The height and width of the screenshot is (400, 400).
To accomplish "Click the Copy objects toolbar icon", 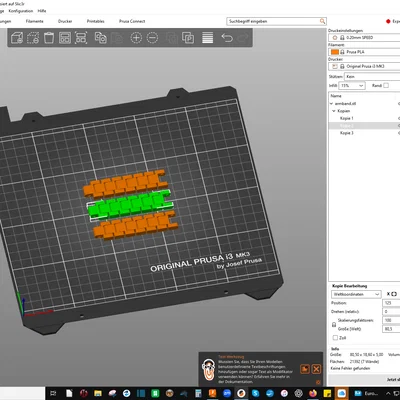I will click(100, 38).
